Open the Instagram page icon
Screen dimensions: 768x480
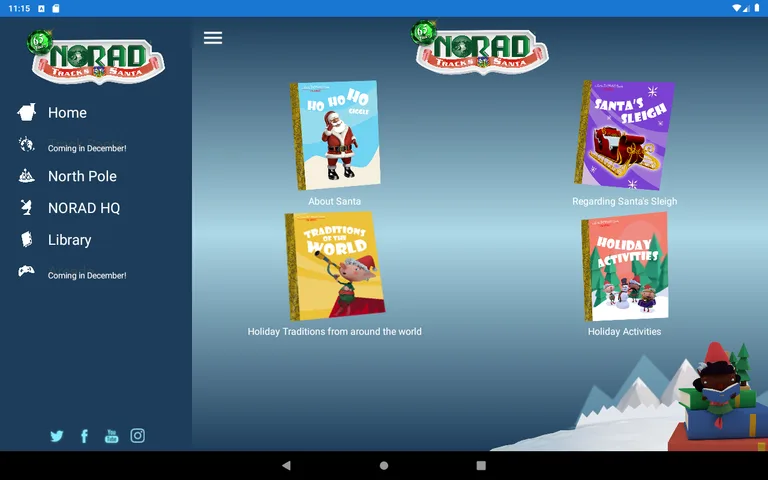tap(138, 435)
